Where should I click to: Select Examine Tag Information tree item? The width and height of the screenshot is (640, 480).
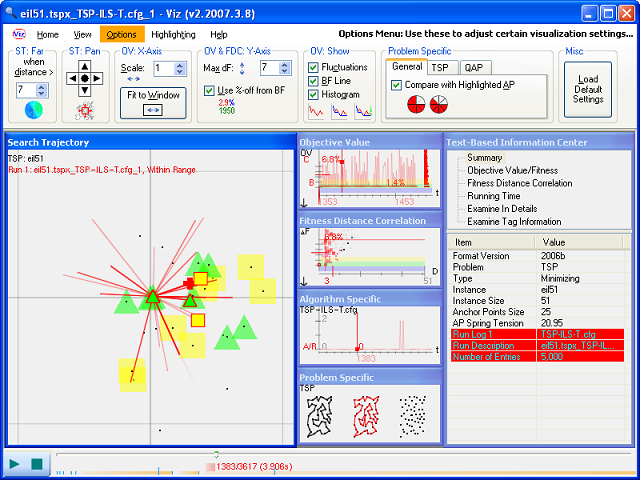click(514, 222)
